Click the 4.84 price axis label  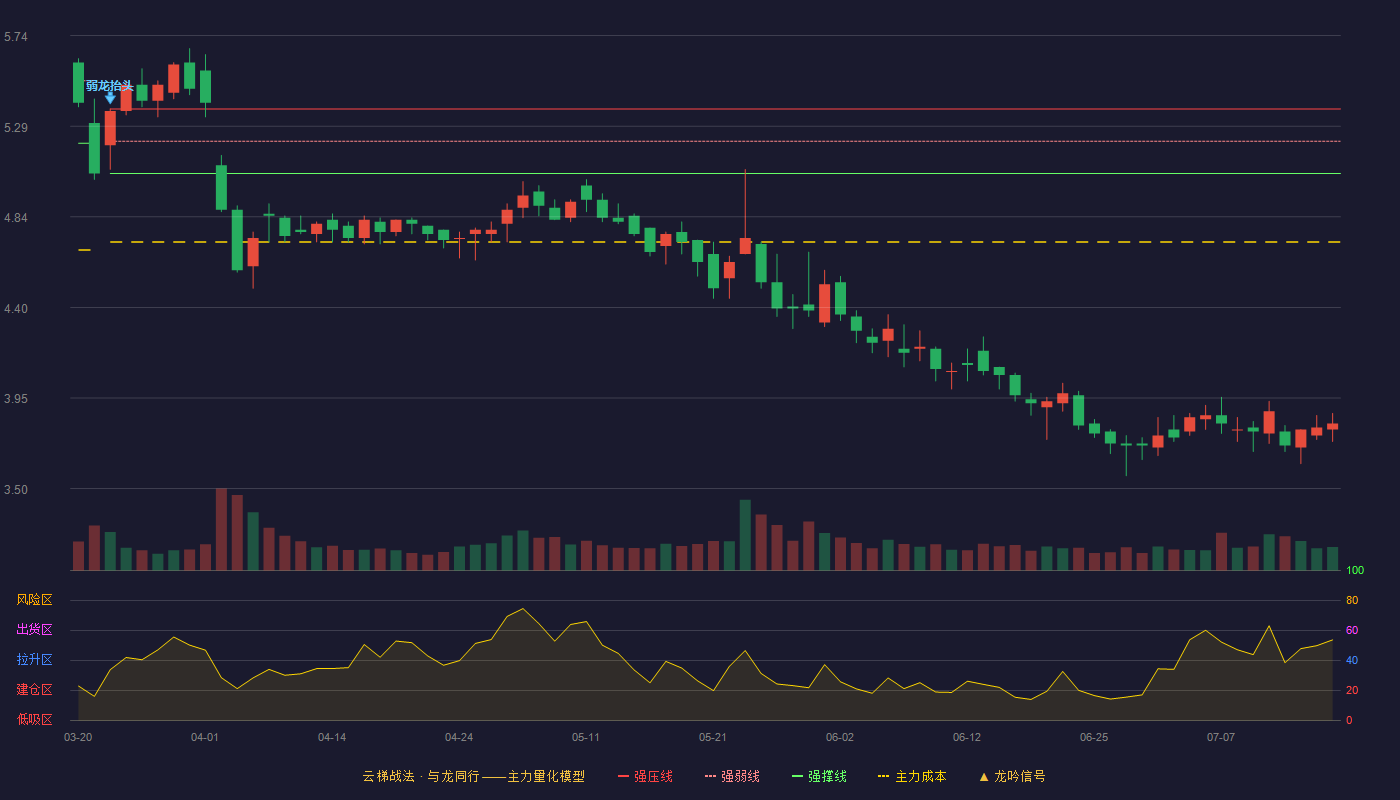coord(16,218)
